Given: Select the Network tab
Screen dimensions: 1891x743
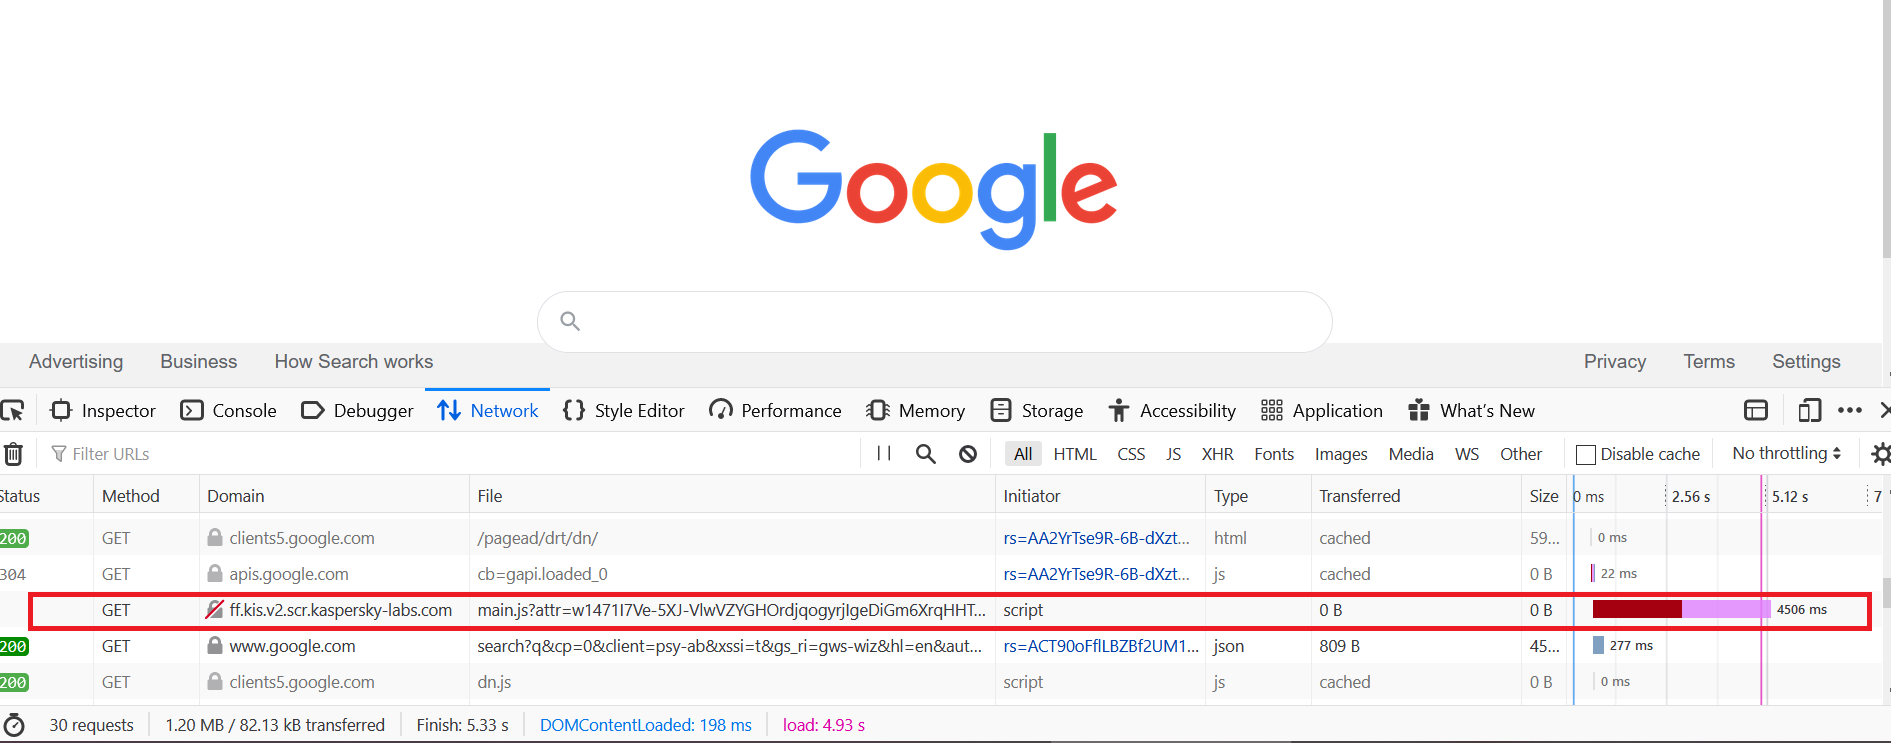Looking at the screenshot, I should (x=488, y=410).
